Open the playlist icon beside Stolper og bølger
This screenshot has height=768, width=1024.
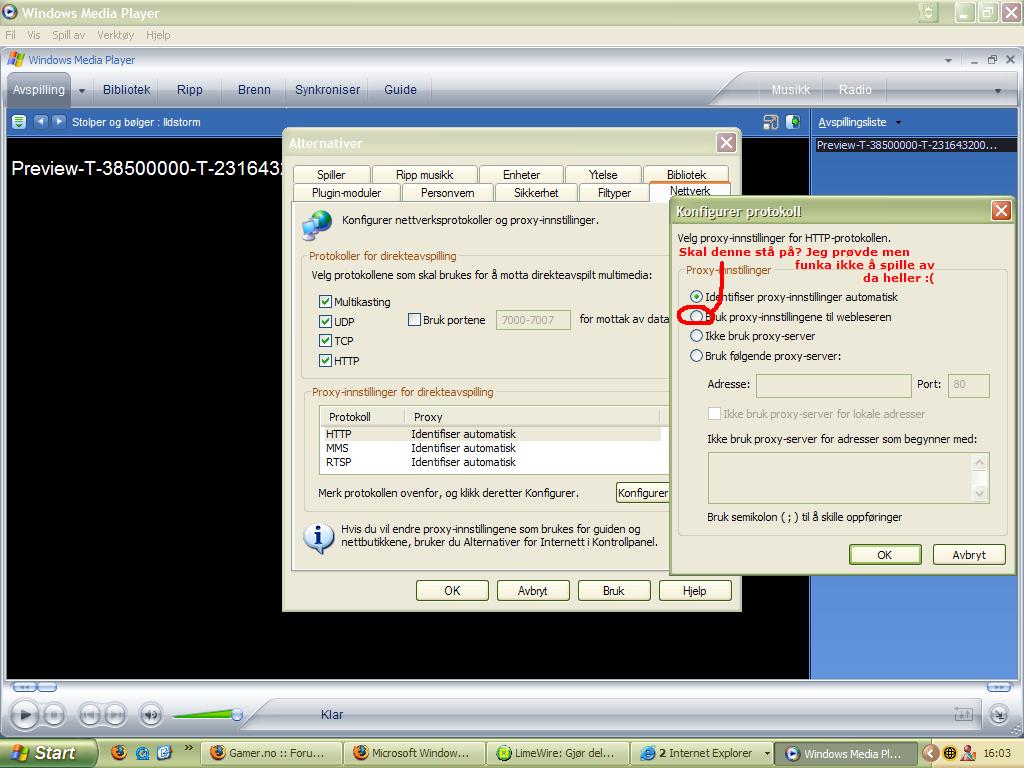[19, 121]
